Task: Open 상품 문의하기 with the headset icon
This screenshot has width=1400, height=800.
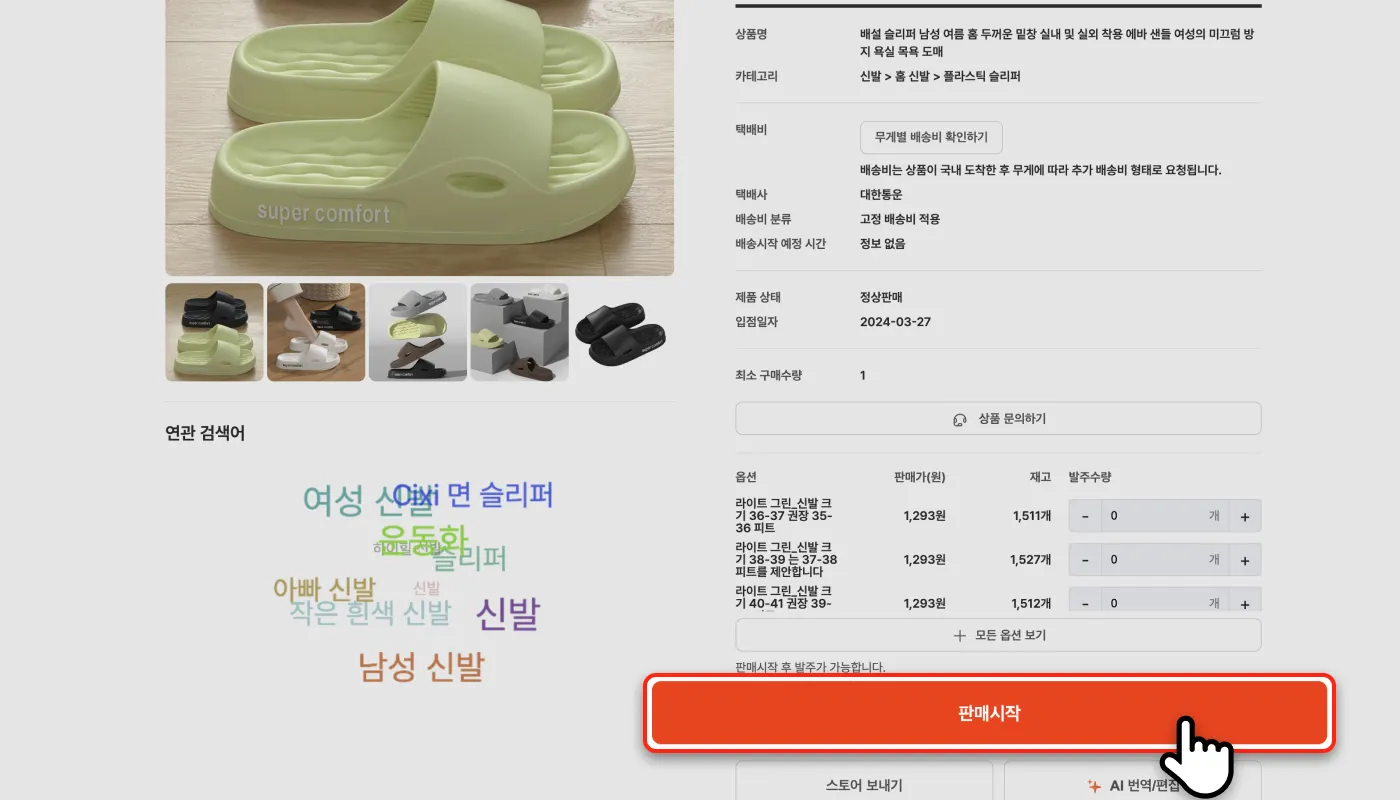Action: pos(998,419)
